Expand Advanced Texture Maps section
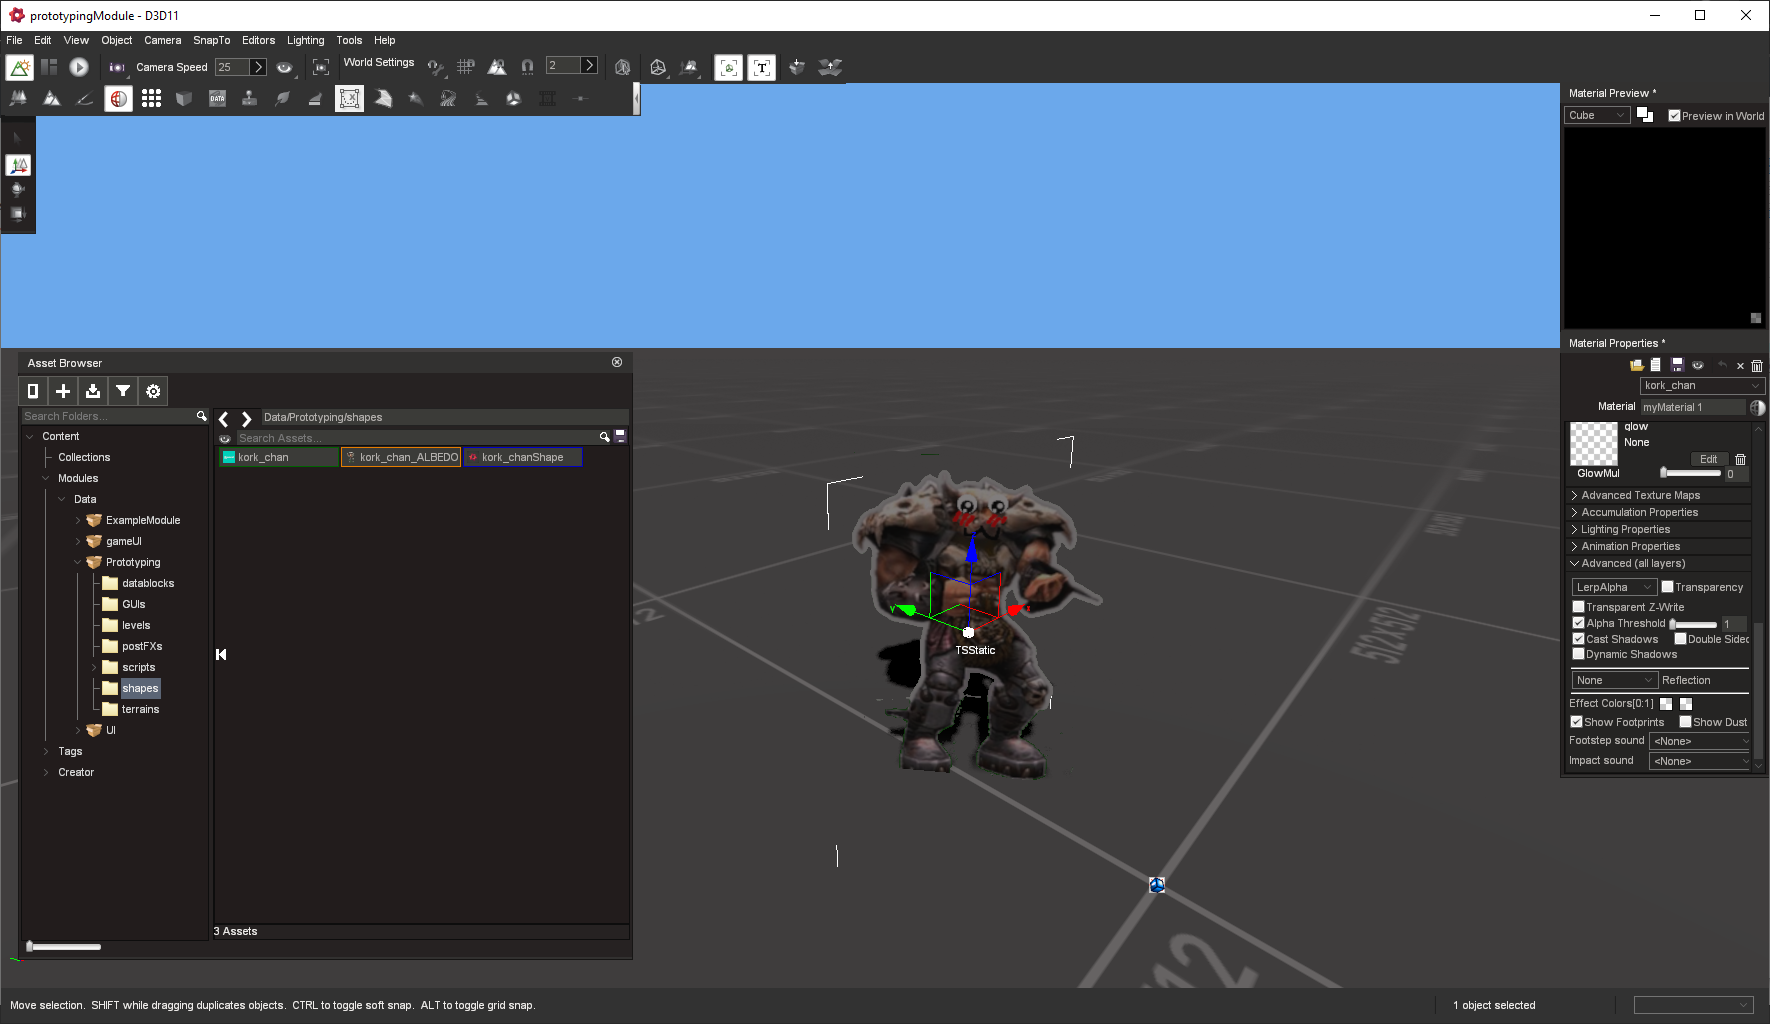 1658,495
